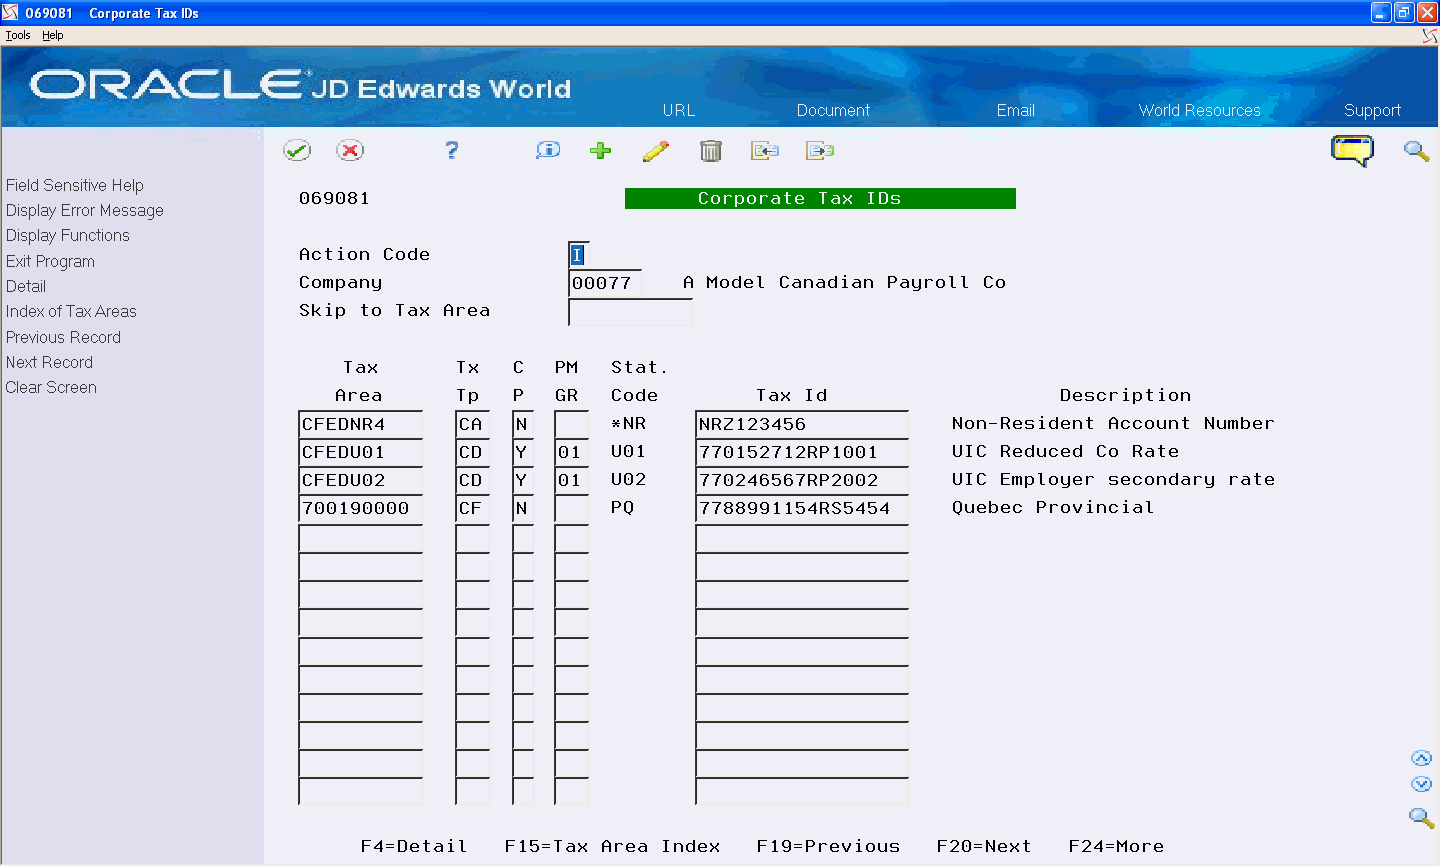Select the pencil edit icon
Image resolution: width=1440 pixels, height=866 pixels.
click(x=656, y=150)
